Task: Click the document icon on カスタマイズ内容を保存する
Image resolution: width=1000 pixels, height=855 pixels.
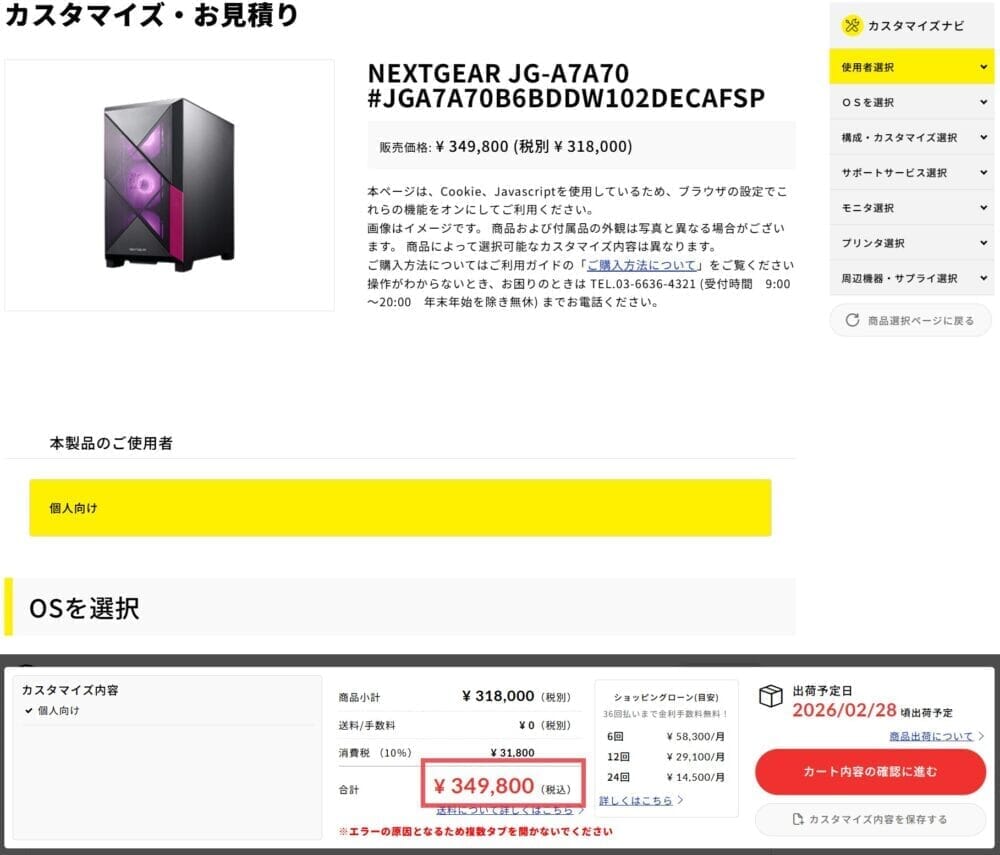Action: point(797,819)
